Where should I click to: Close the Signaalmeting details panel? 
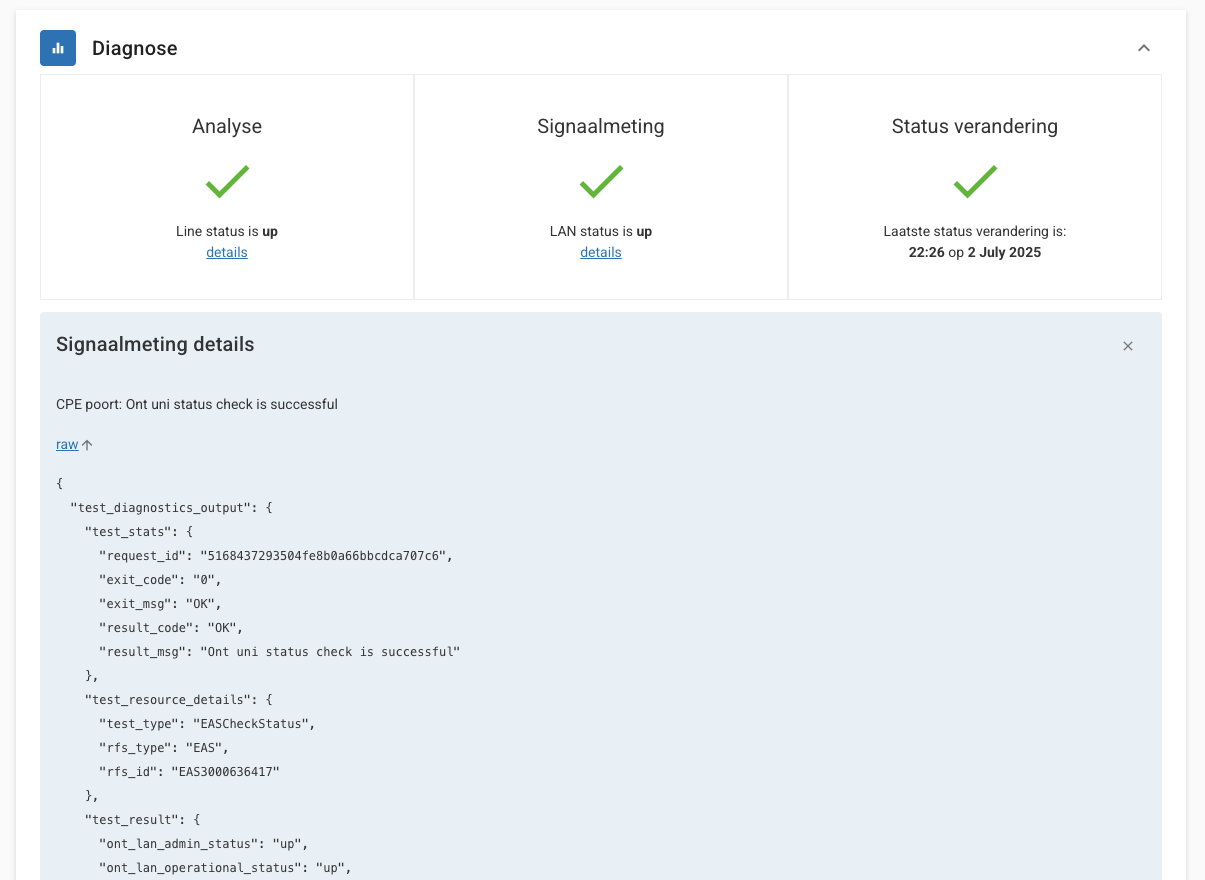pyautogui.click(x=1128, y=346)
